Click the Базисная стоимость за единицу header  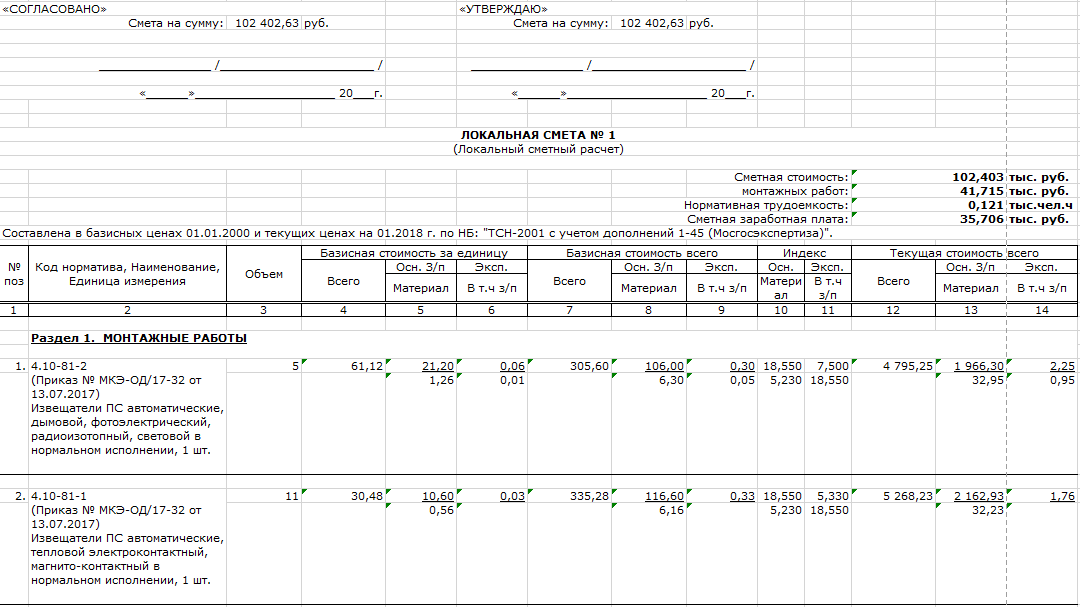(414, 253)
